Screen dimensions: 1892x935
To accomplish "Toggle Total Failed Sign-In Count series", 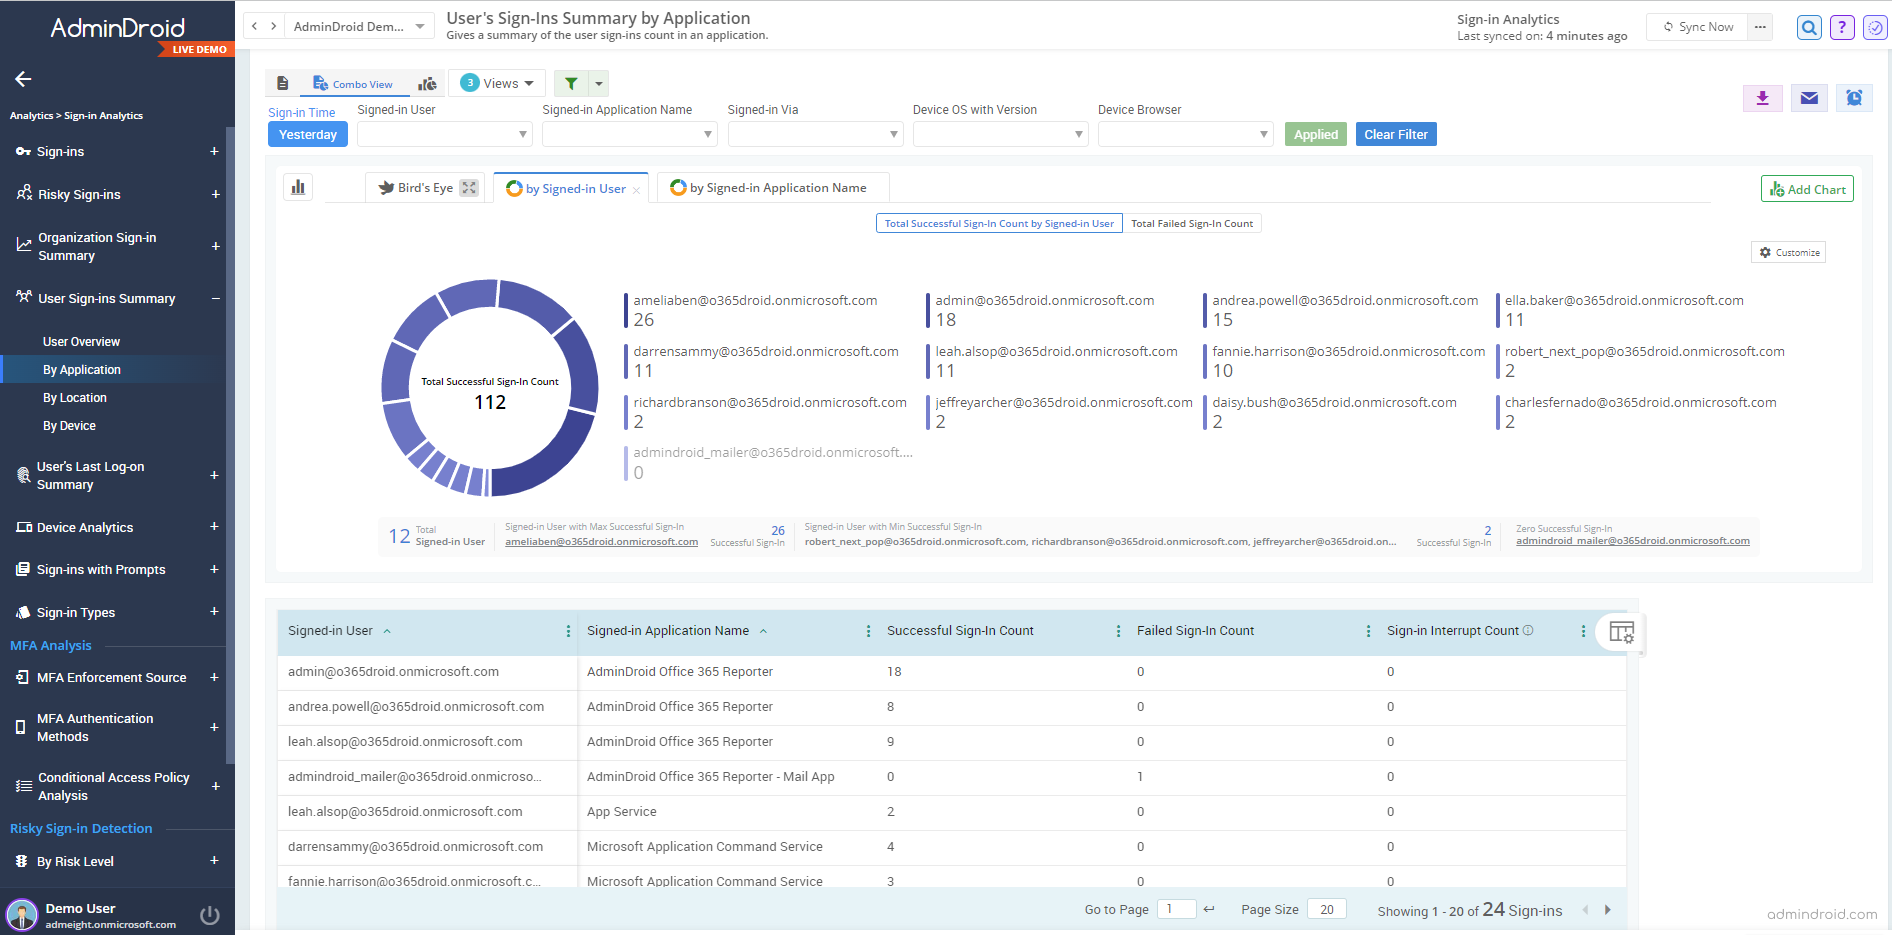I will pos(1192,223).
